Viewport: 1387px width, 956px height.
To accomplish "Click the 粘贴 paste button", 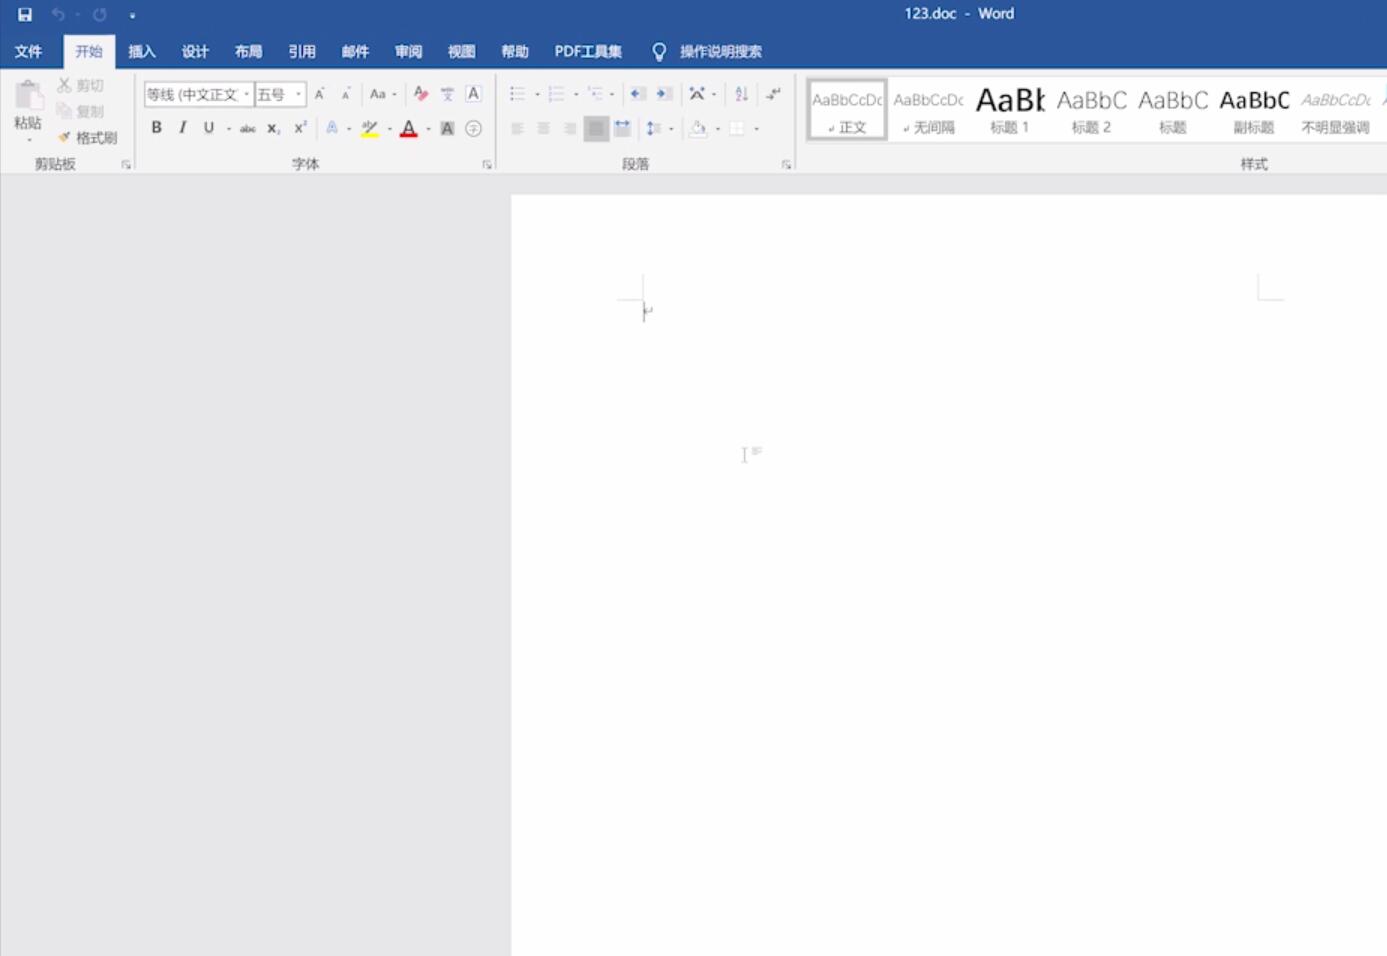I will pyautogui.click(x=28, y=109).
